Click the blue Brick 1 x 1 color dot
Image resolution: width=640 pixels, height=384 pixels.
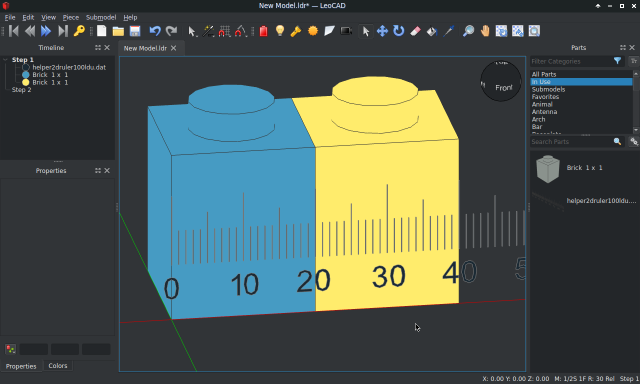[26, 75]
